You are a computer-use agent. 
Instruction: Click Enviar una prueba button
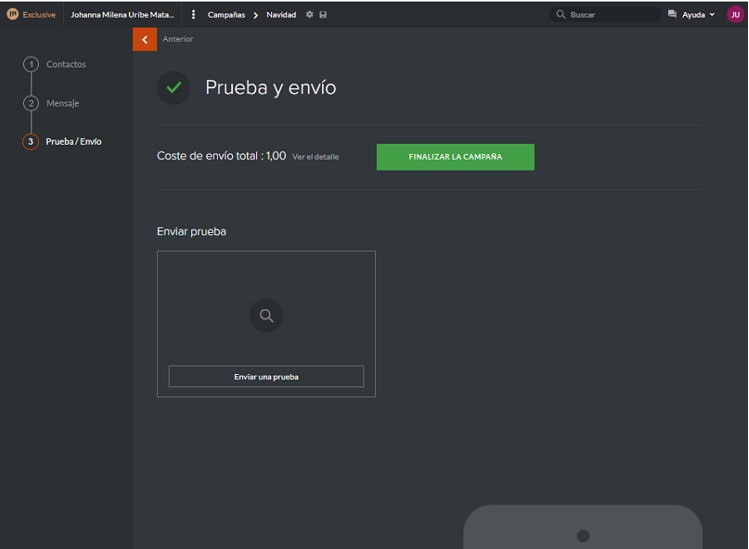click(266, 377)
